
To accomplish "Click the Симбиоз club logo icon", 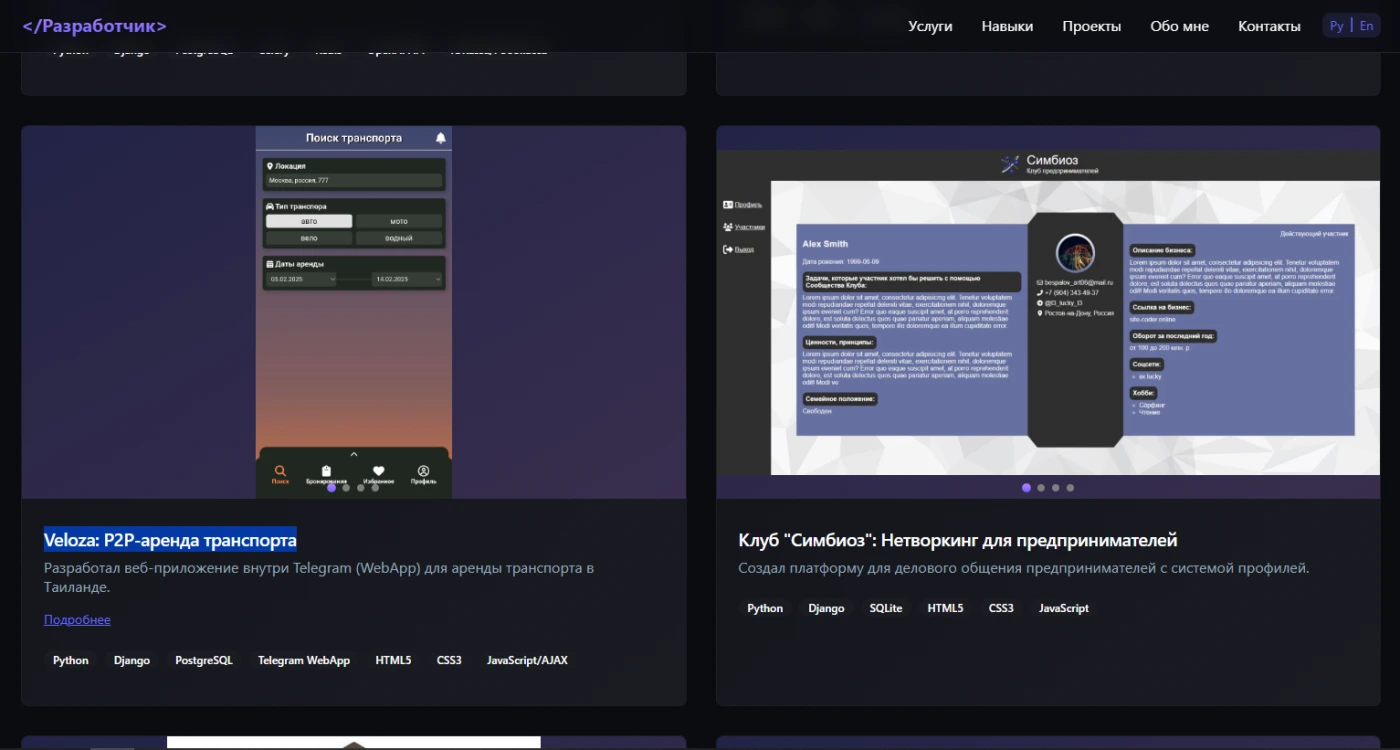I will click(1010, 165).
